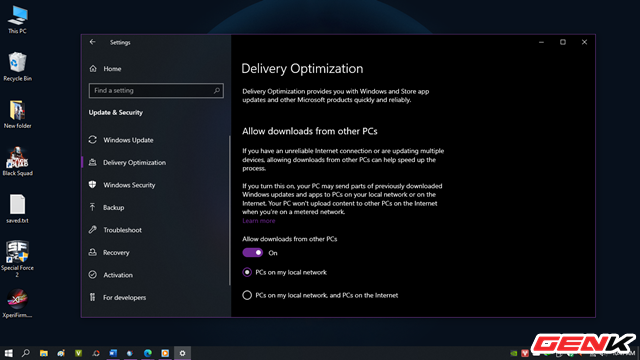Open File Explorer from the taskbar
This screenshot has width=640, height=360.
tap(44, 353)
